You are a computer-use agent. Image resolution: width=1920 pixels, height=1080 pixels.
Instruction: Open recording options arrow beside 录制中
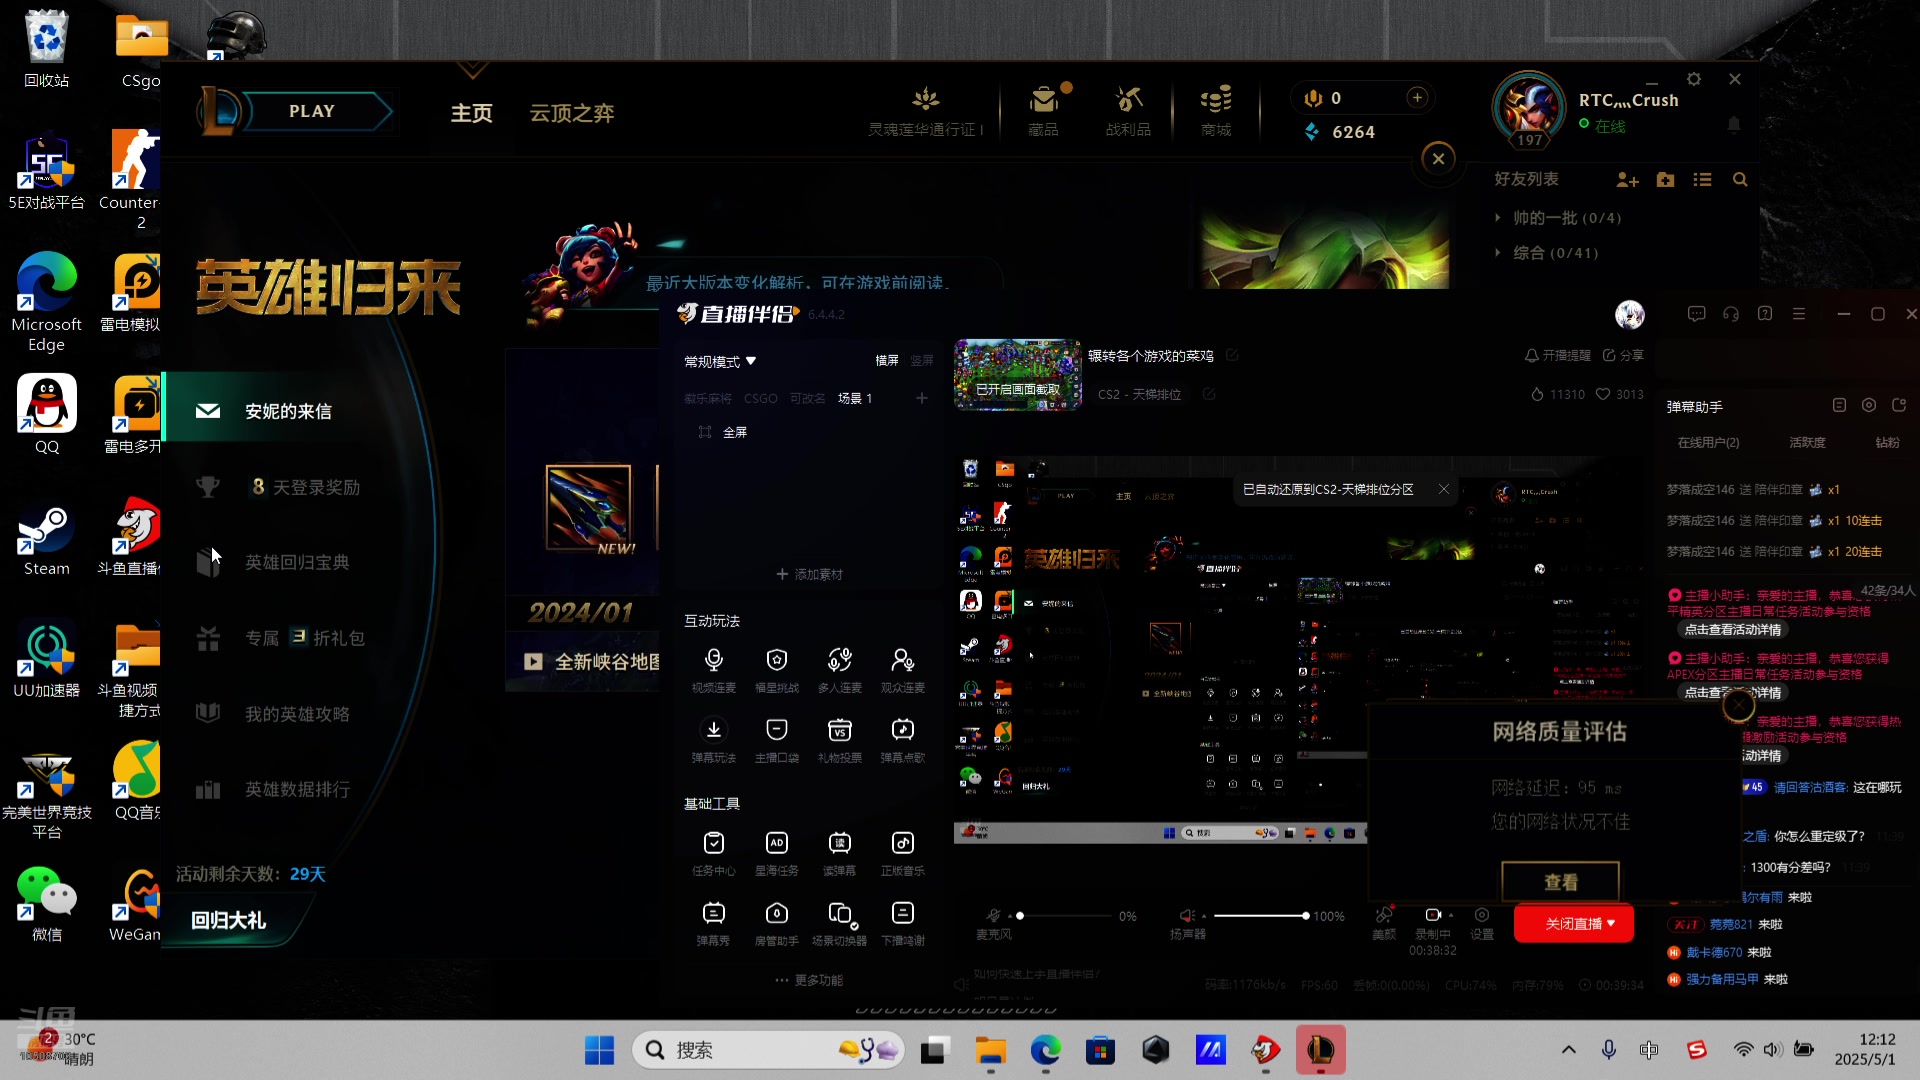point(1451,915)
